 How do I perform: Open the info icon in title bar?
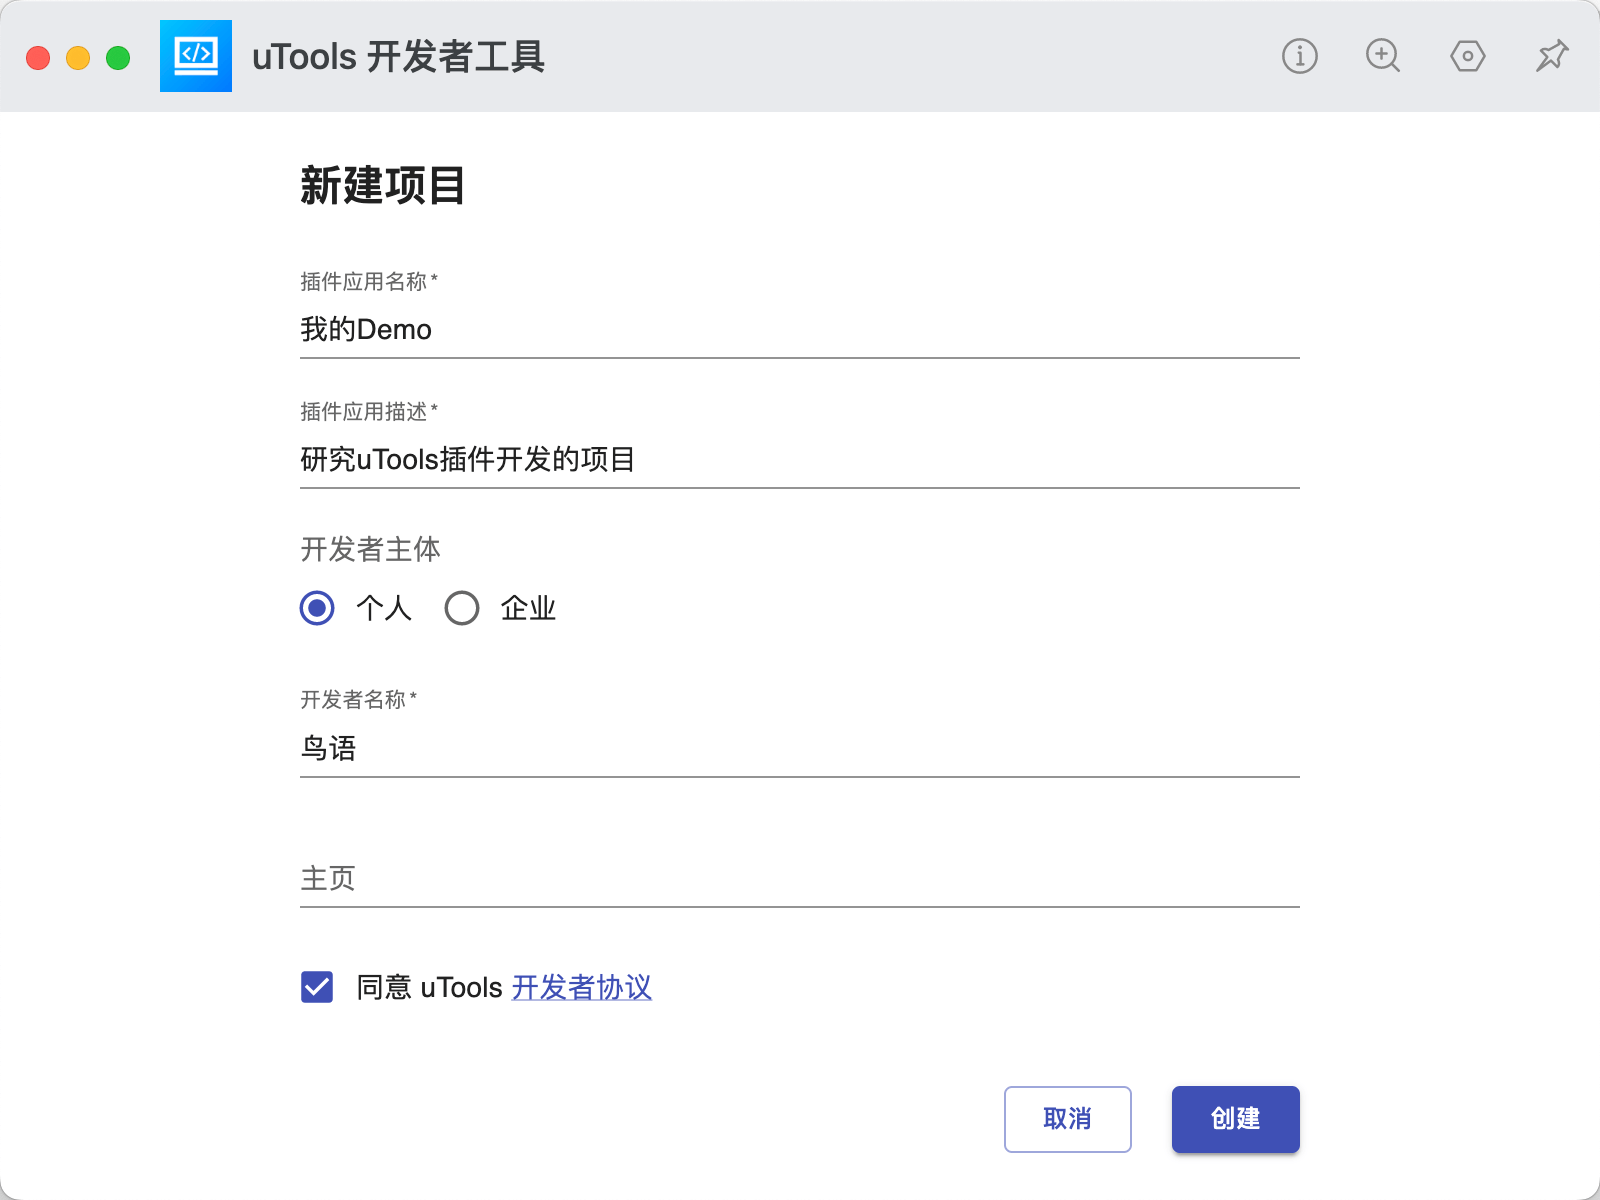coord(1299,56)
